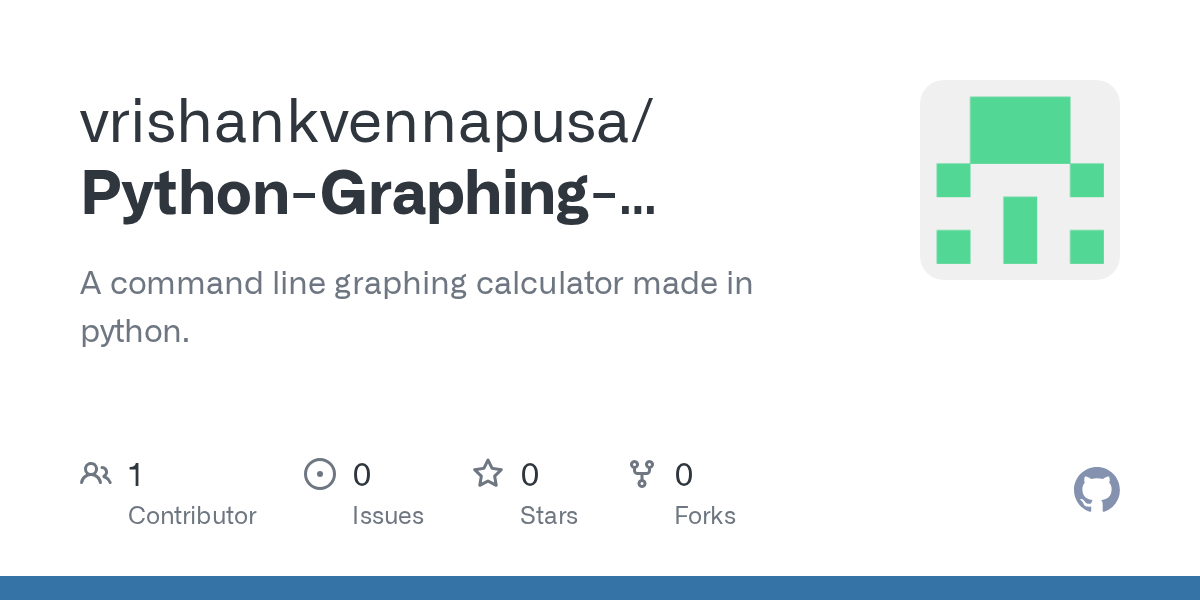The width and height of the screenshot is (1200, 600).
Task: Click the Issues circle-dot icon
Action: click(319, 474)
